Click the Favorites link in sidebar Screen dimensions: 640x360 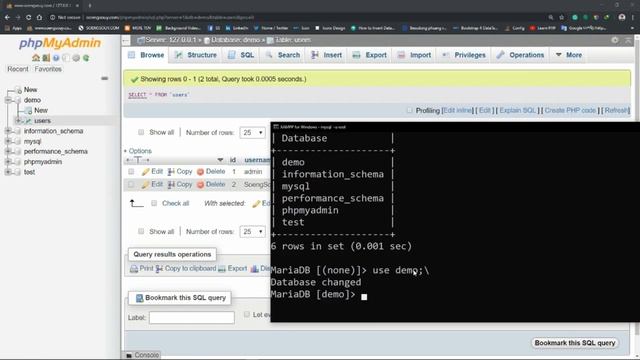tap(48, 69)
